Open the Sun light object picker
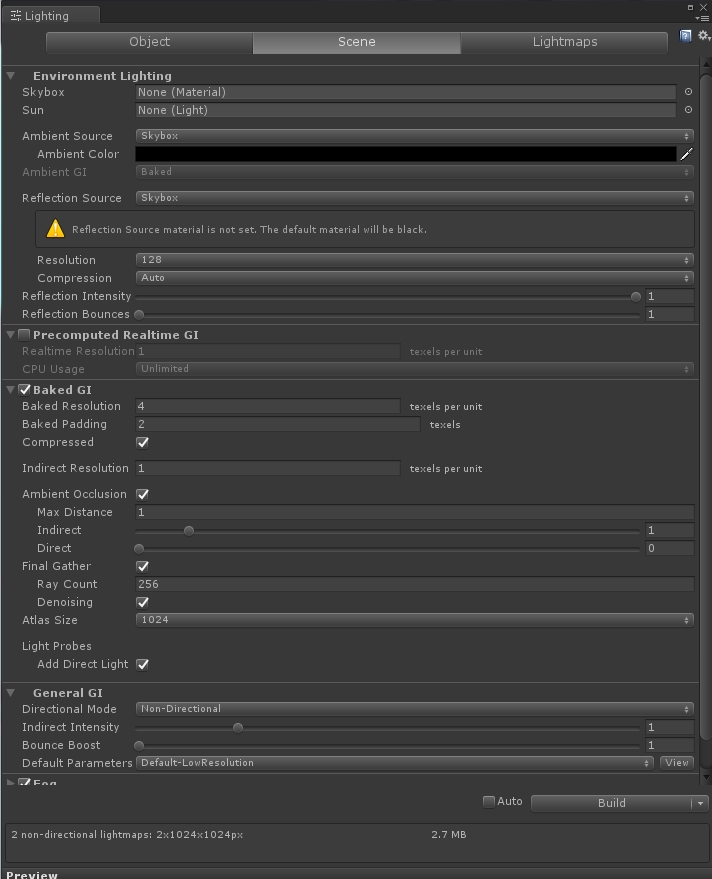 coord(688,110)
